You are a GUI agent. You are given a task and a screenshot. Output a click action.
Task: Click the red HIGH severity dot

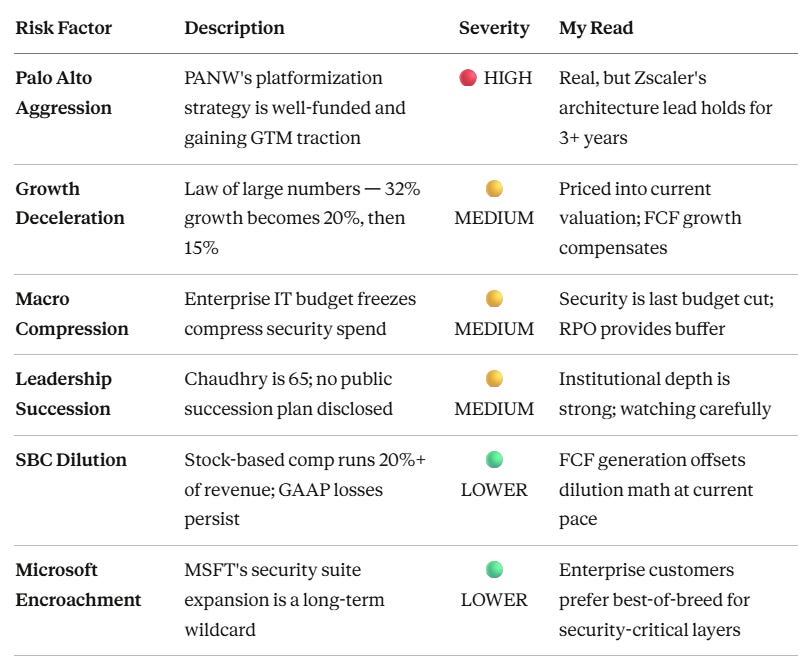[467, 78]
